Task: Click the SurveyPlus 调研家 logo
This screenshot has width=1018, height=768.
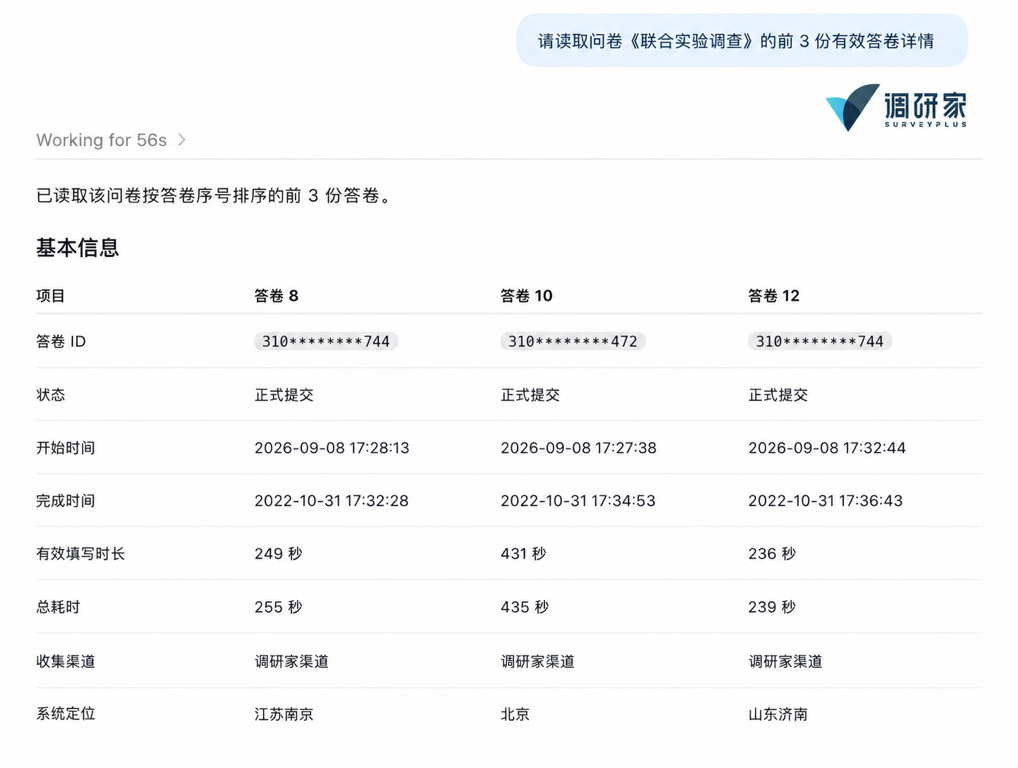Action: pyautogui.click(x=896, y=107)
